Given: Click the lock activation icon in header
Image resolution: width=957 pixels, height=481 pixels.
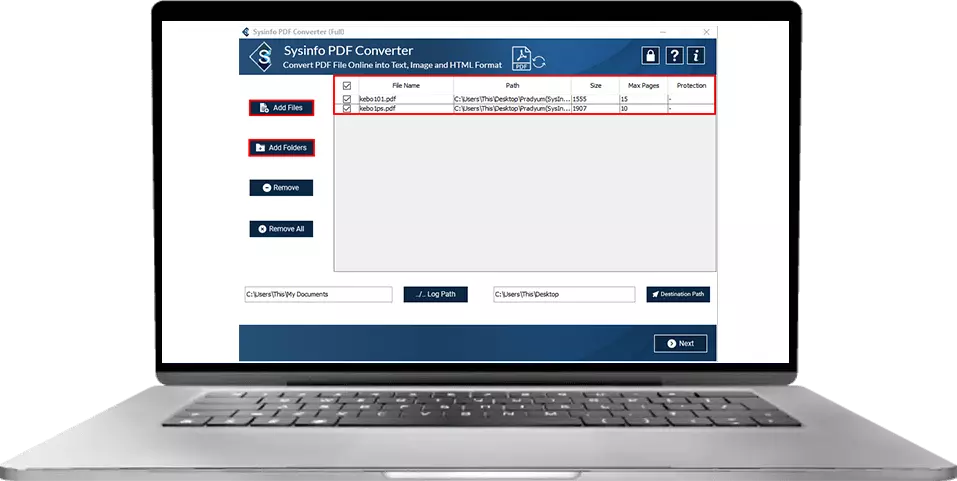Looking at the screenshot, I should 651,56.
